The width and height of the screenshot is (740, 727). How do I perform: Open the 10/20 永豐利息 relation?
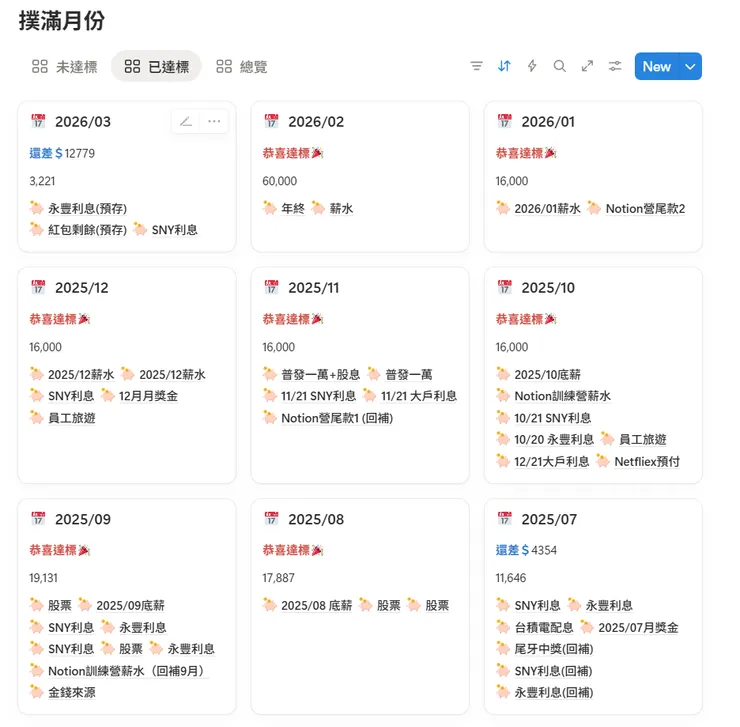[554, 440]
